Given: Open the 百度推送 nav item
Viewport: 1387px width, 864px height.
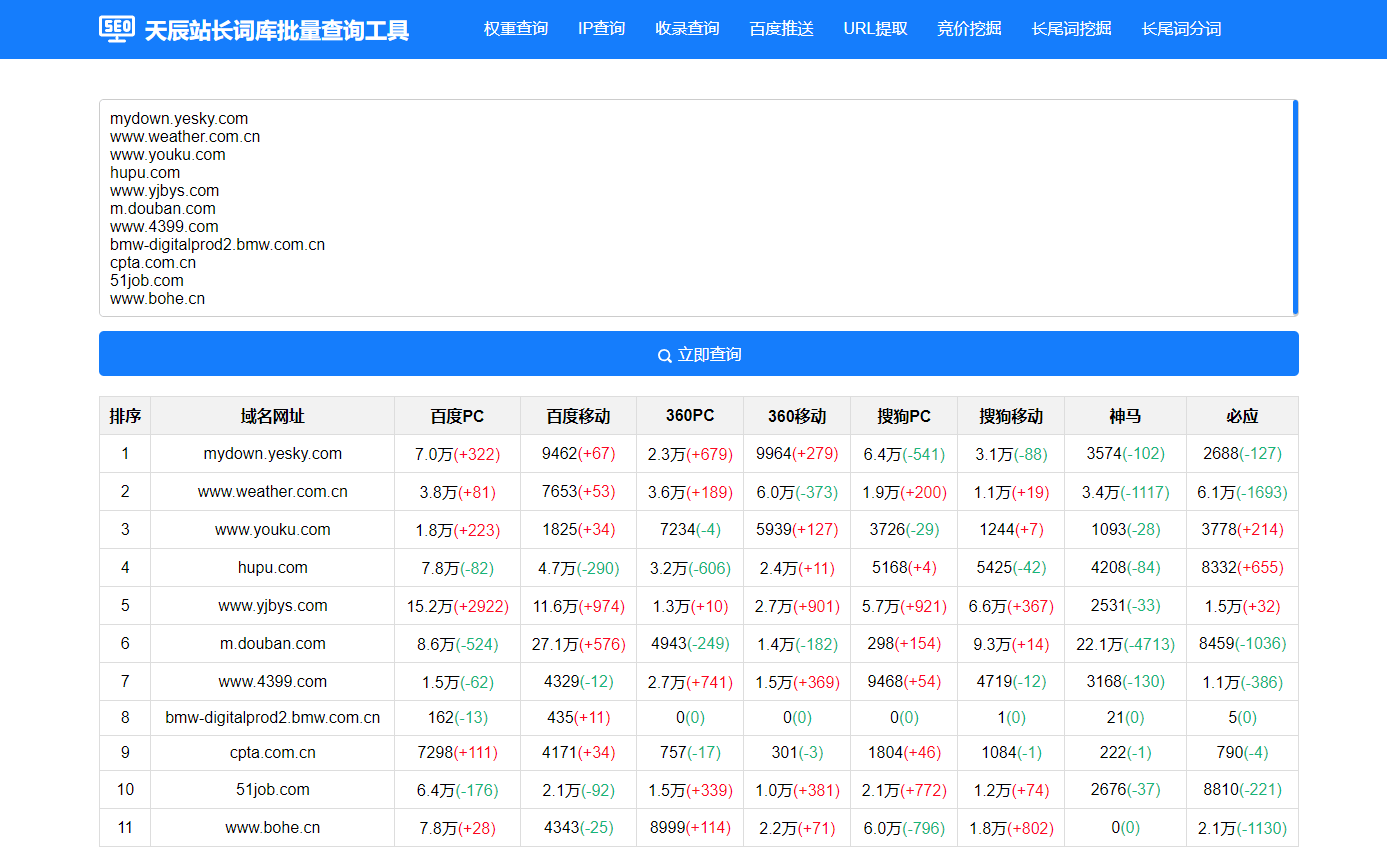Looking at the screenshot, I should (781, 29).
